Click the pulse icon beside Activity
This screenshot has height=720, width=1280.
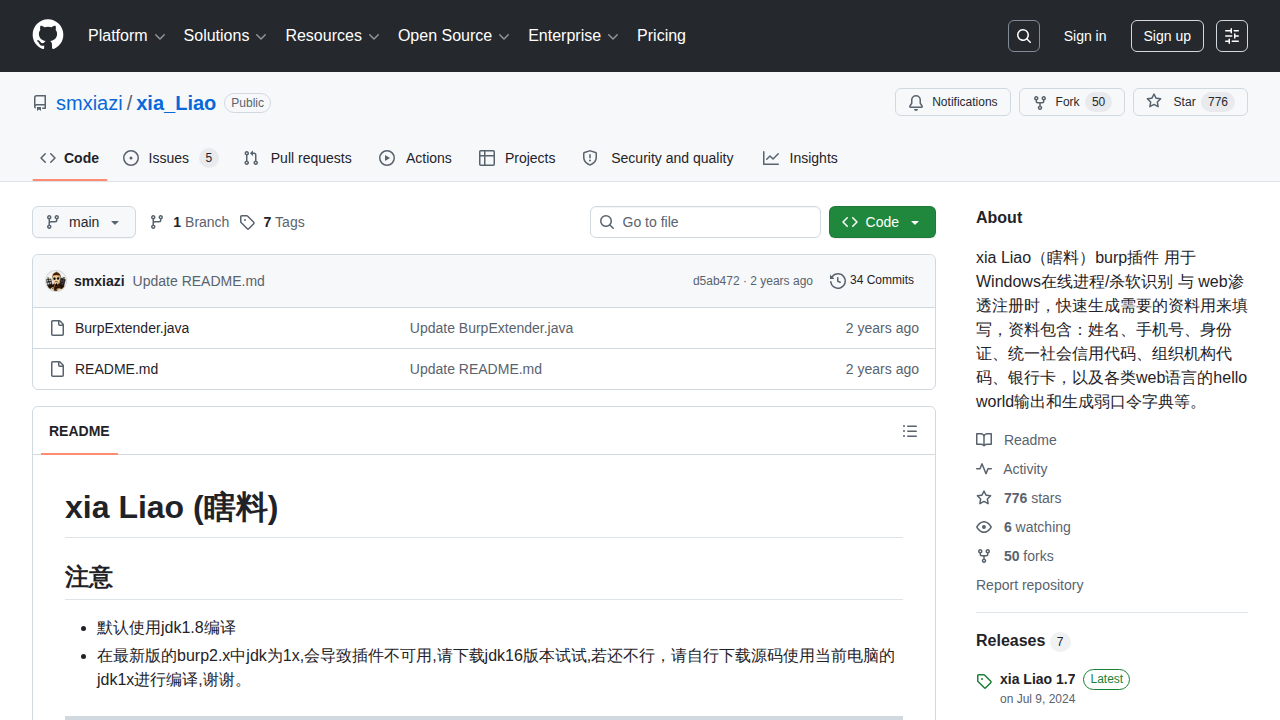(984, 469)
